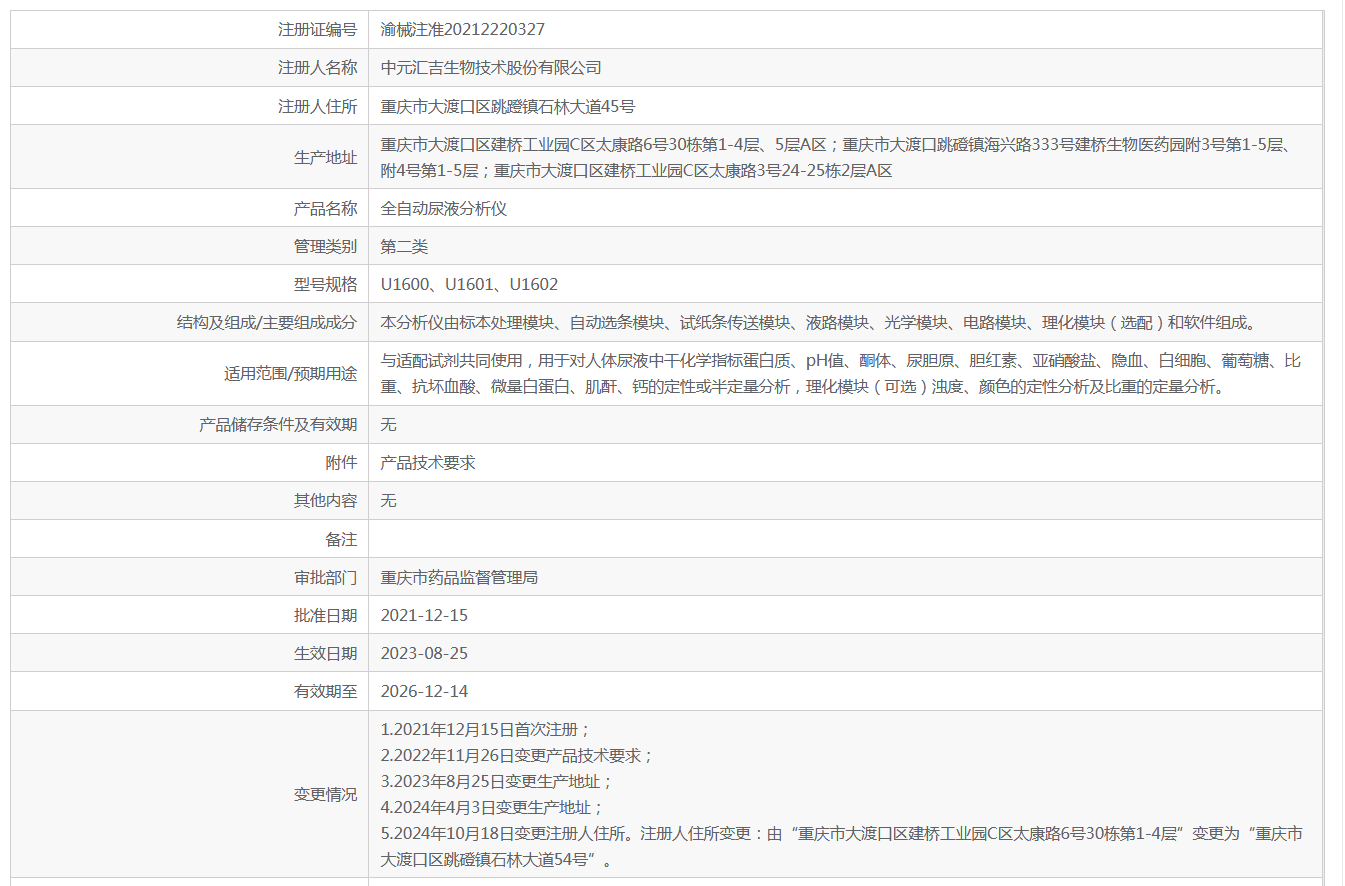The image size is (1345, 886).
Task: Select expiry date 2026-12-14
Action: point(424,691)
